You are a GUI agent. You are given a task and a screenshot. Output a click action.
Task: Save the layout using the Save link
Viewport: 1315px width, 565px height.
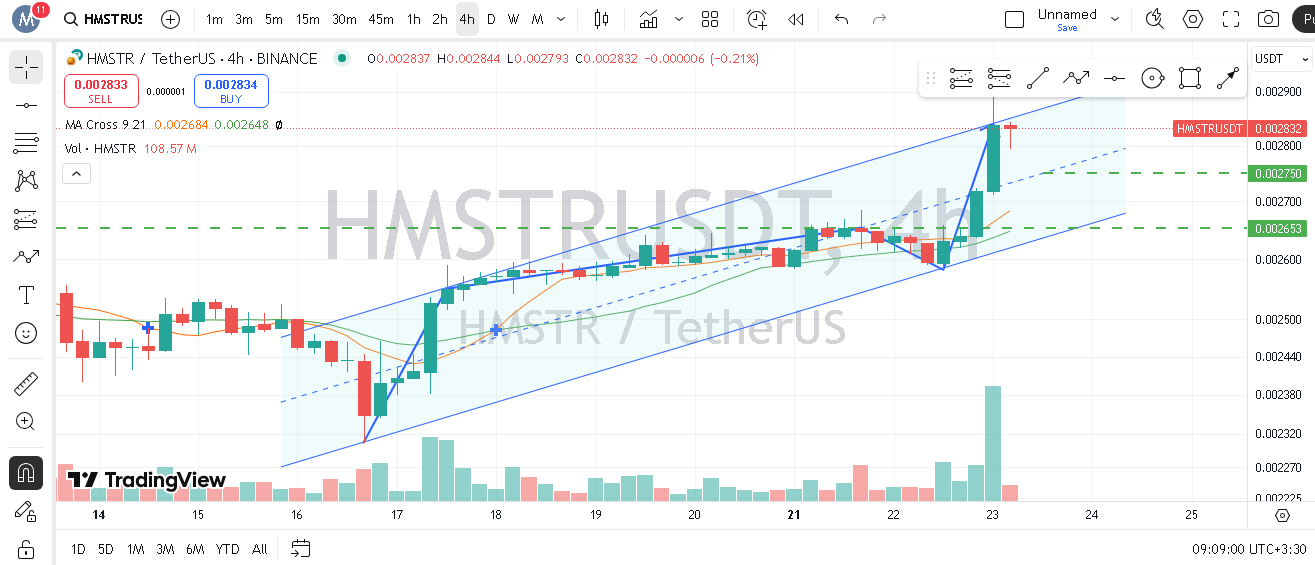click(1067, 28)
